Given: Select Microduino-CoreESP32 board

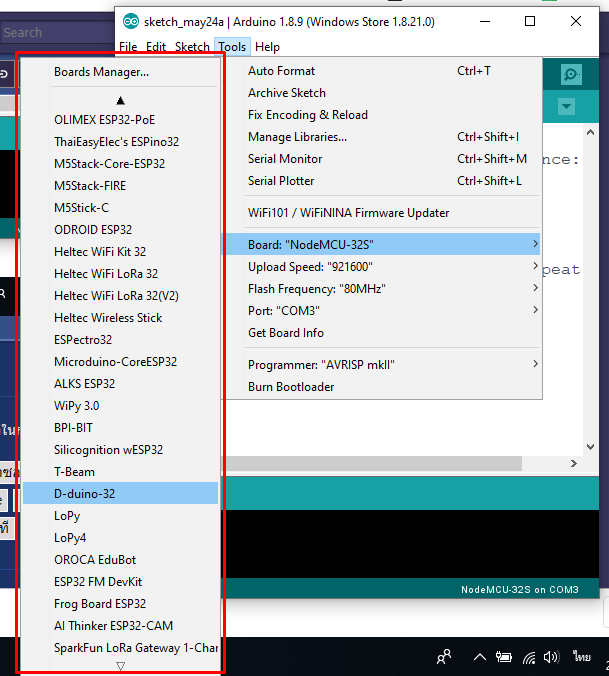Looking at the screenshot, I should tap(121, 361).
